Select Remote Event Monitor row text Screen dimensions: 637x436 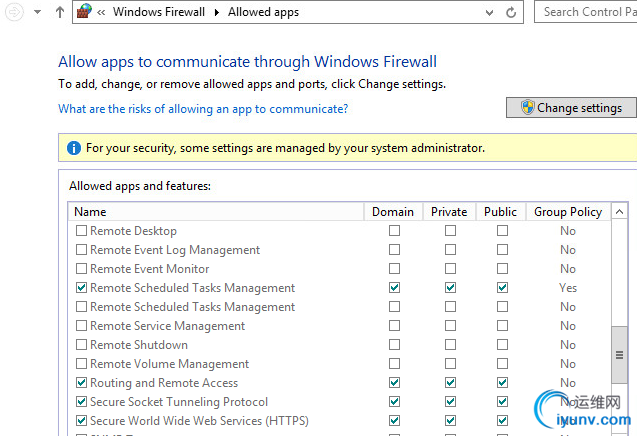click(x=150, y=269)
